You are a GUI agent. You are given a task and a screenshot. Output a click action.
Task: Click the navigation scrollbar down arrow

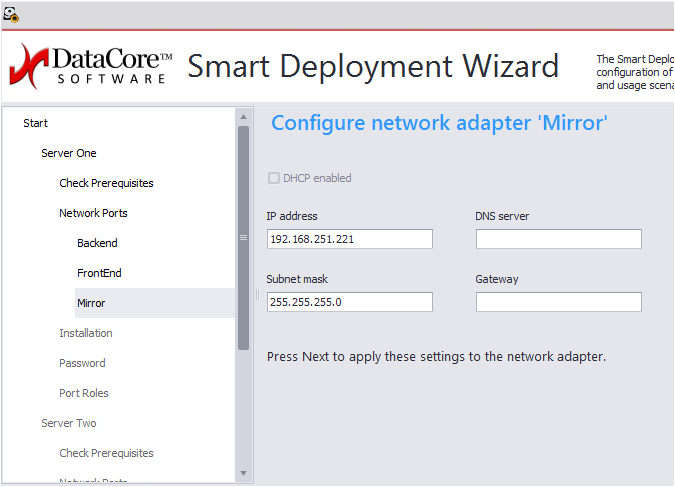[243, 473]
